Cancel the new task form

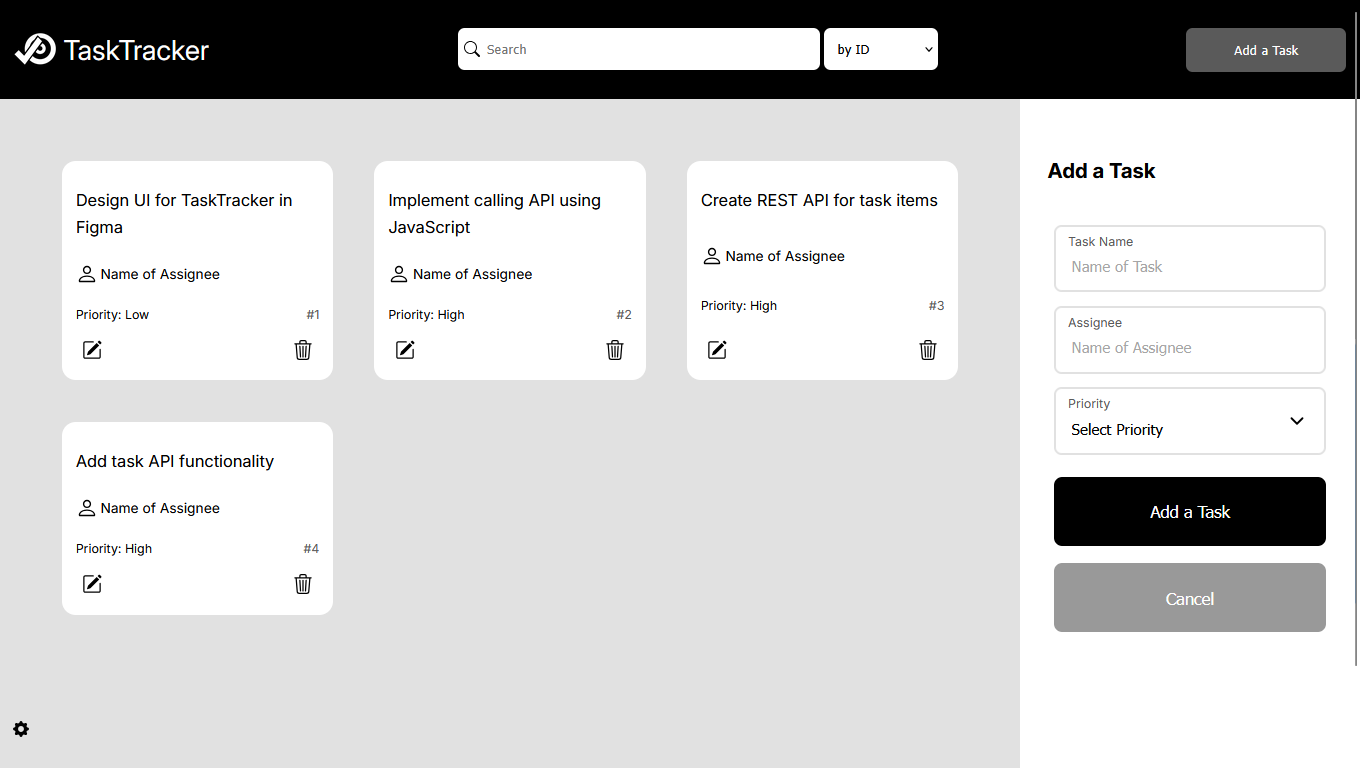(1189, 597)
